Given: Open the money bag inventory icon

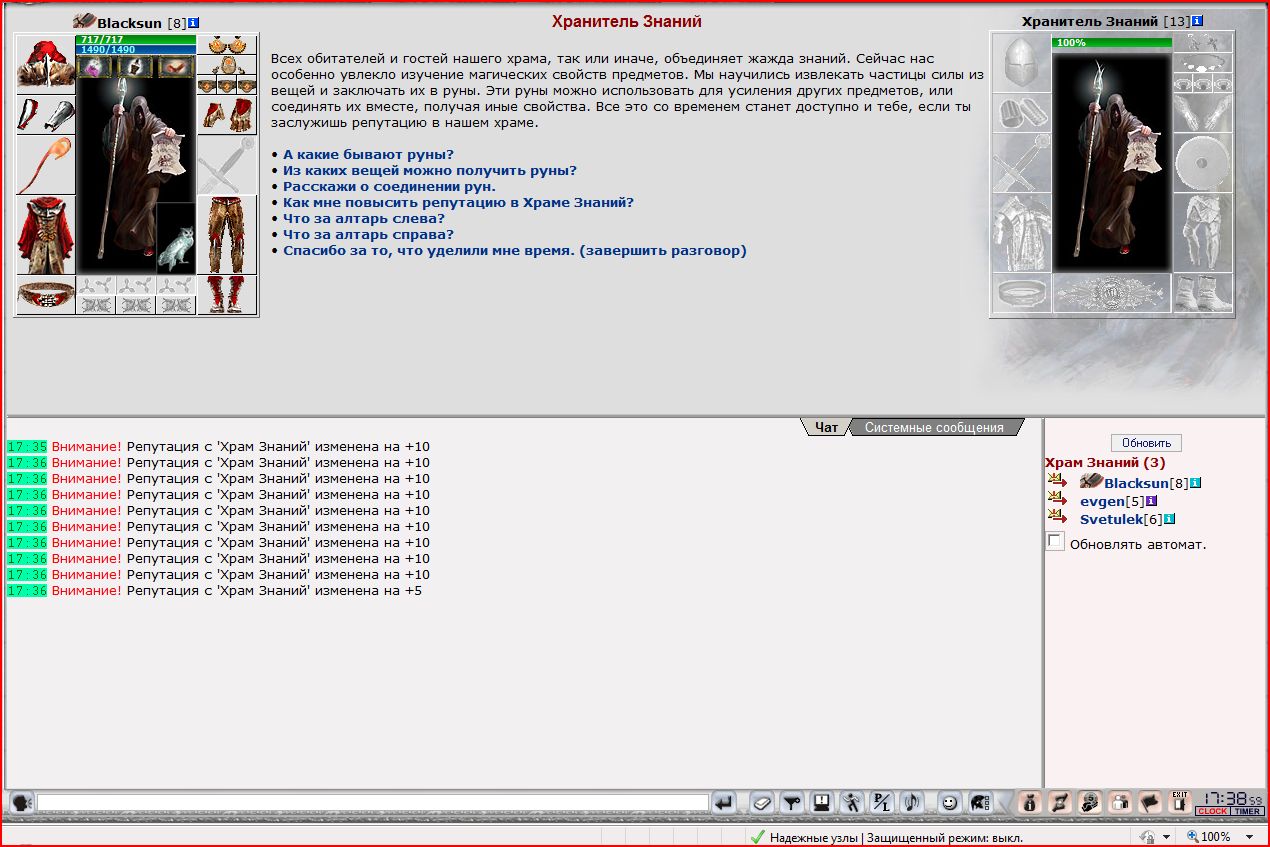Looking at the screenshot, I should (x=1030, y=802).
